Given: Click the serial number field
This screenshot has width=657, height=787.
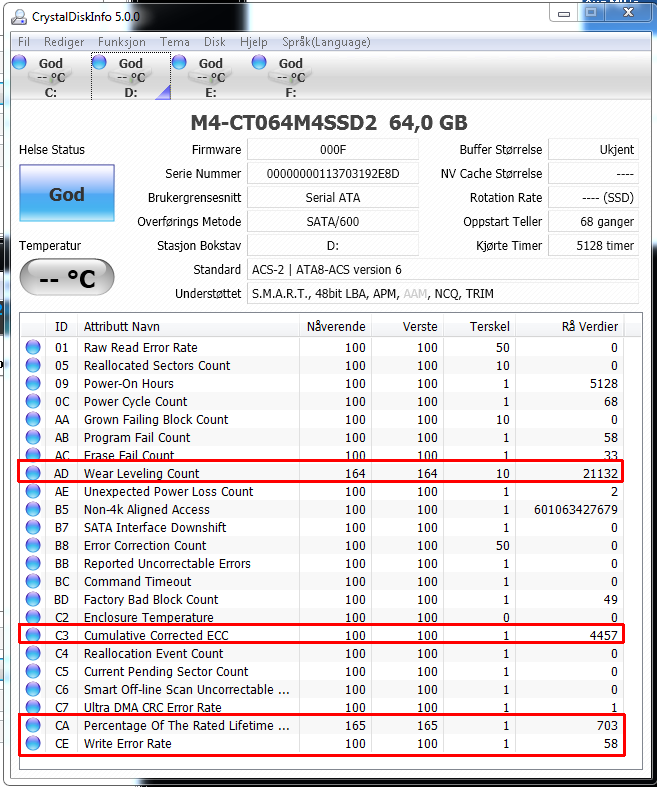Looking at the screenshot, I should click(x=333, y=174).
